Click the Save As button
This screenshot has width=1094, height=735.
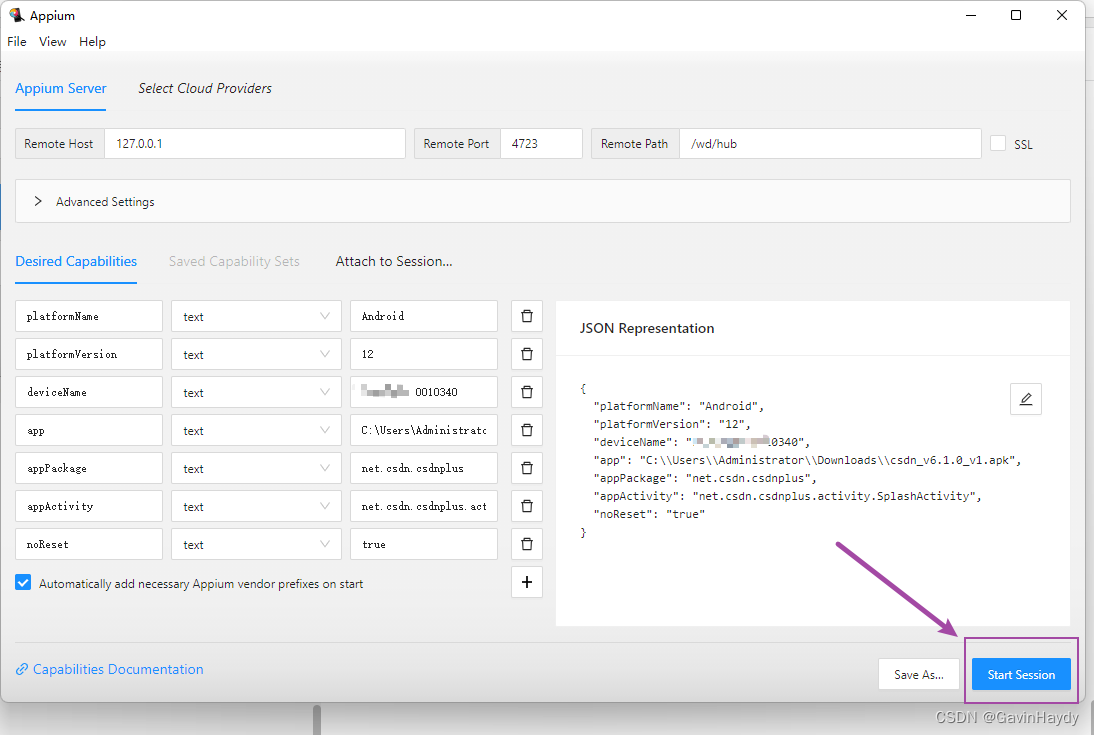coord(919,674)
